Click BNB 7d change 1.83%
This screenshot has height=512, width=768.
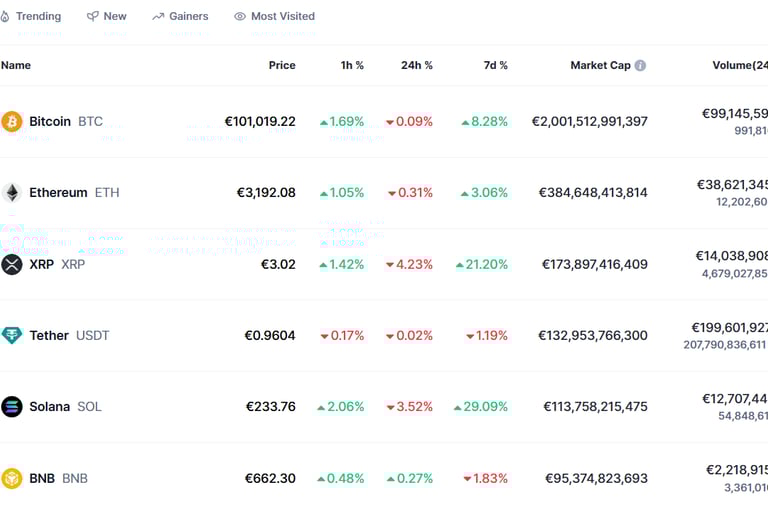[485, 478]
